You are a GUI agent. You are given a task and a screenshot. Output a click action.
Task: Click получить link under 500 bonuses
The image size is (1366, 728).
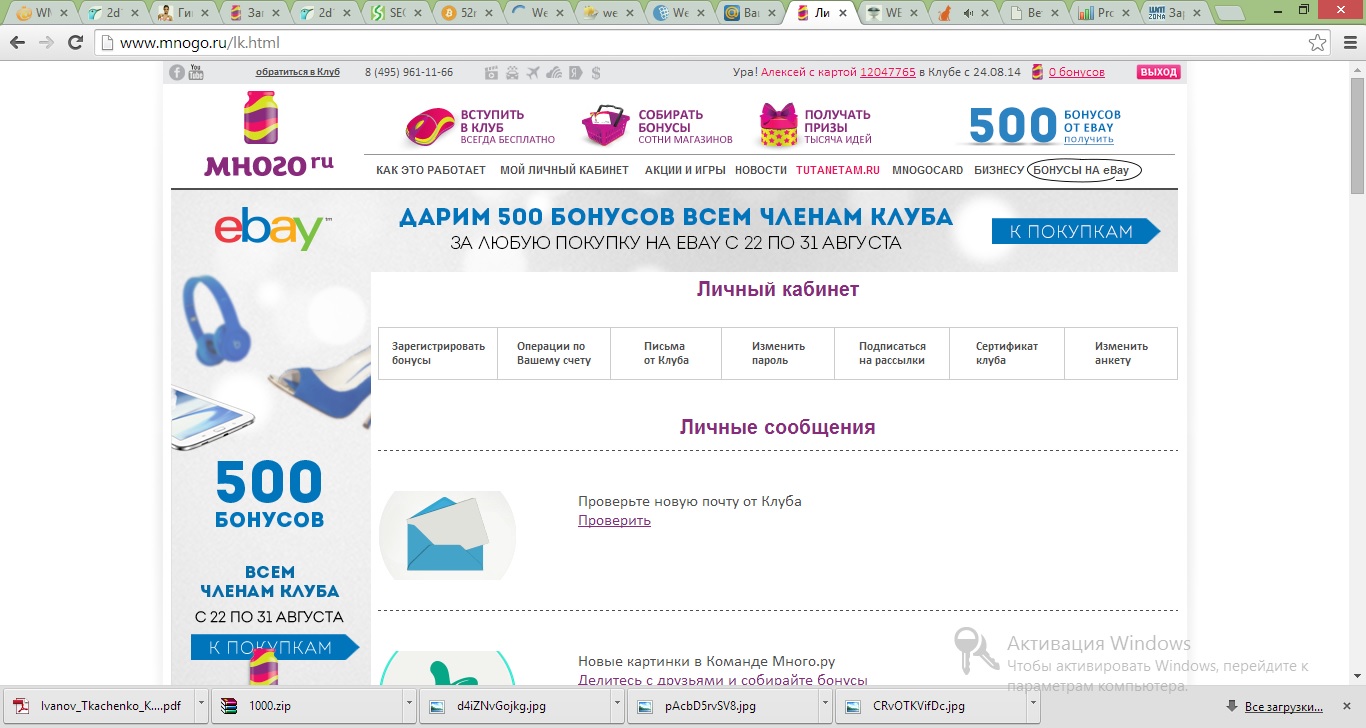(1088, 139)
